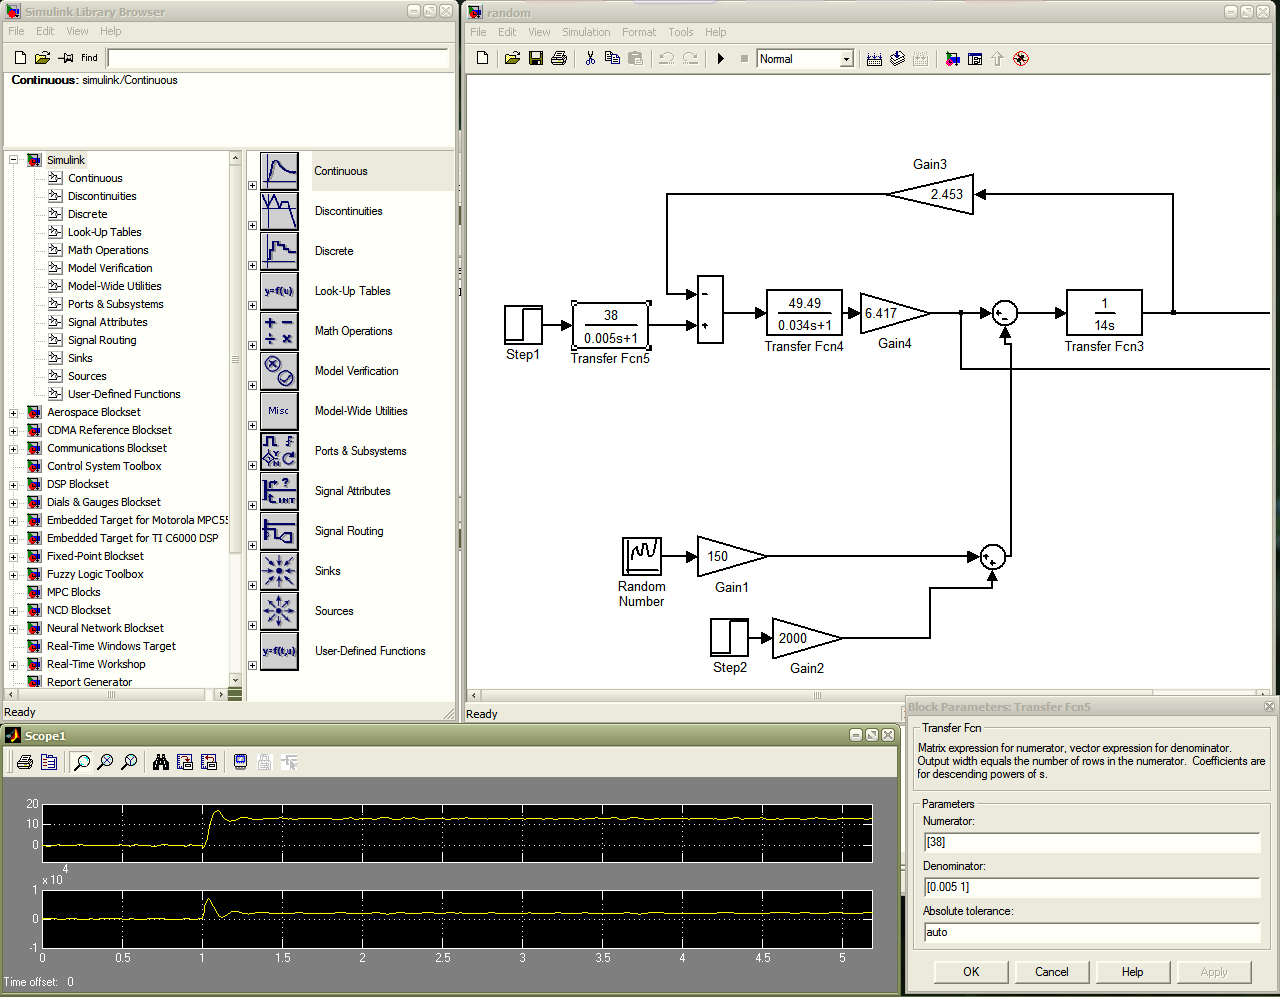Open the Normal simulation mode dropdown

[x=846, y=60]
